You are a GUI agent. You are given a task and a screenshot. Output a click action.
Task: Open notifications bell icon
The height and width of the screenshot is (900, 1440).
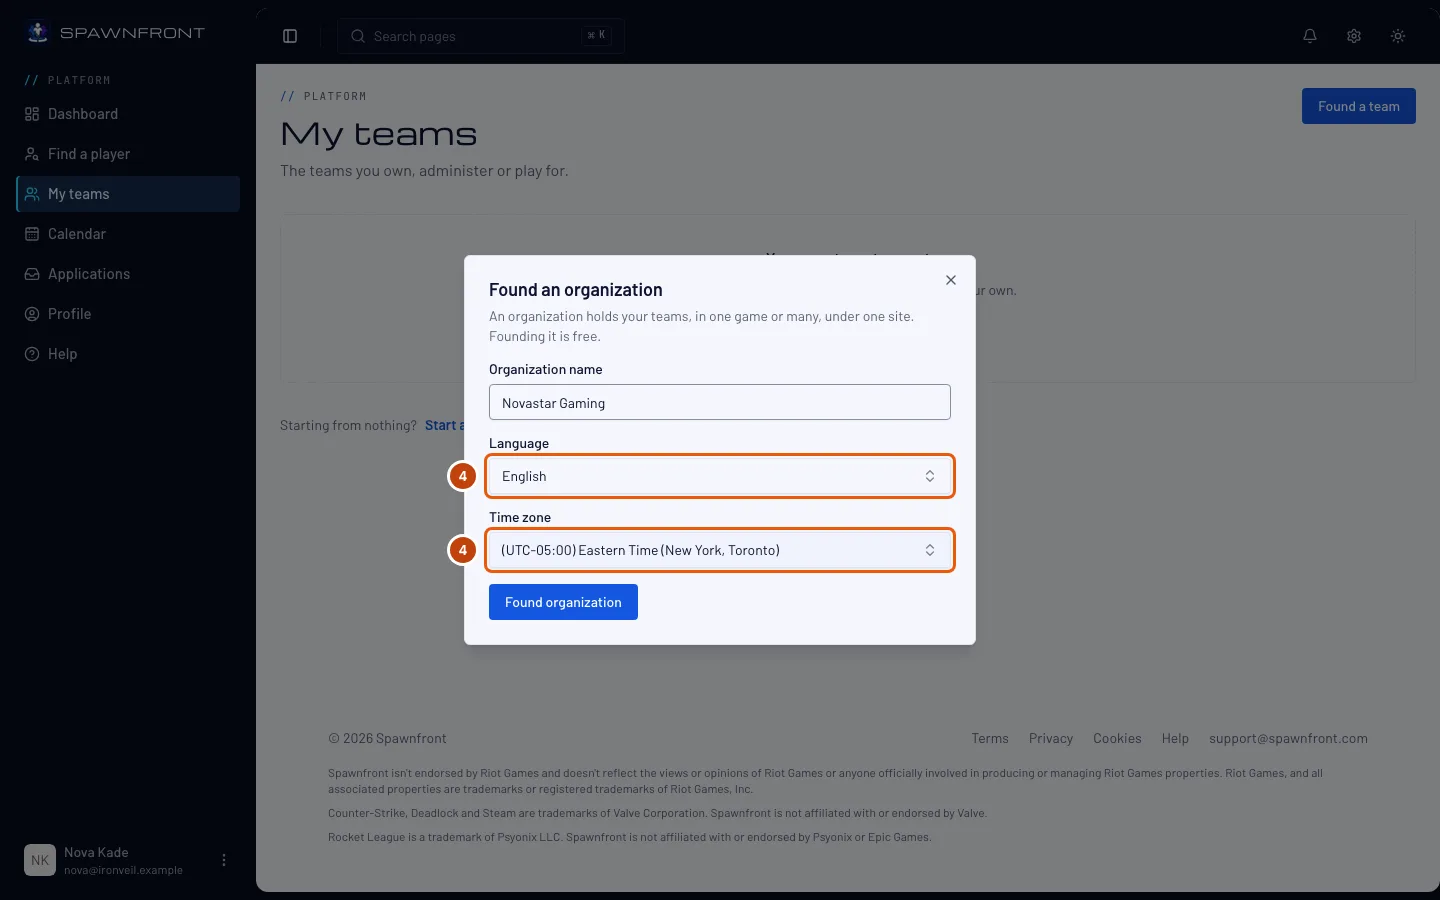tap(1310, 36)
